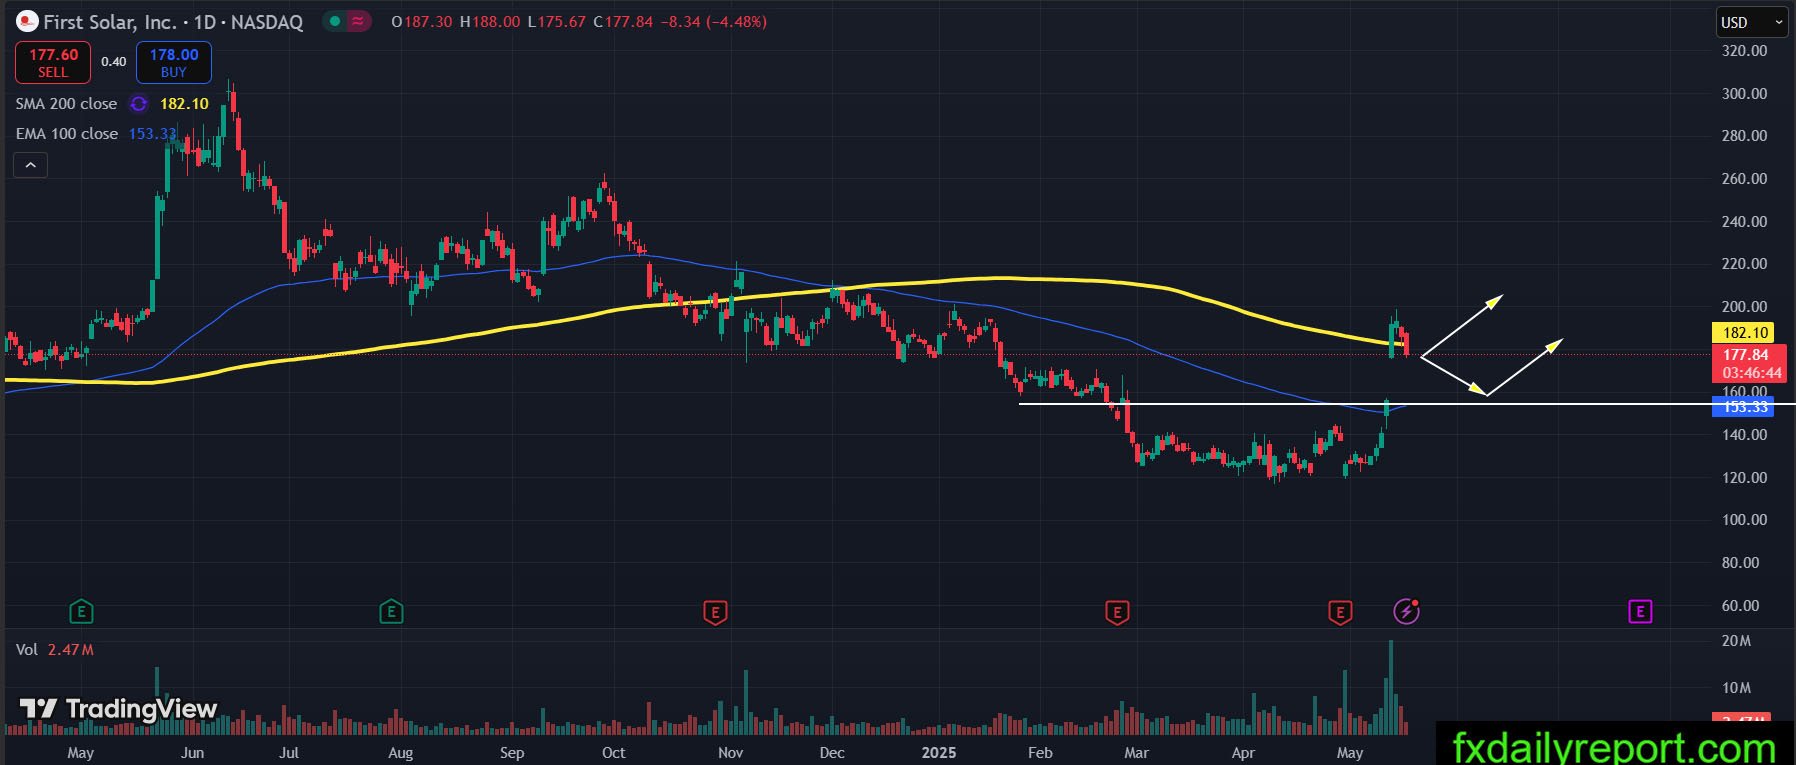This screenshot has height=765, width=1796.
Task: Click 10M on the volume axis
Action: [x=1736, y=688]
